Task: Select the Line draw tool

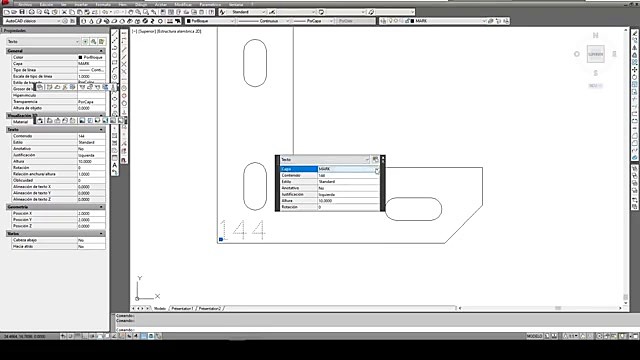Action: [x=115, y=33]
